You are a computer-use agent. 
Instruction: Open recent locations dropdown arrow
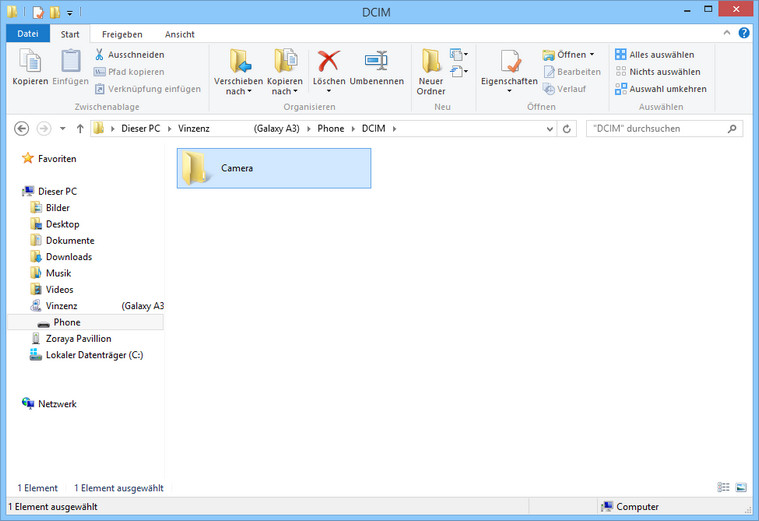point(62,129)
